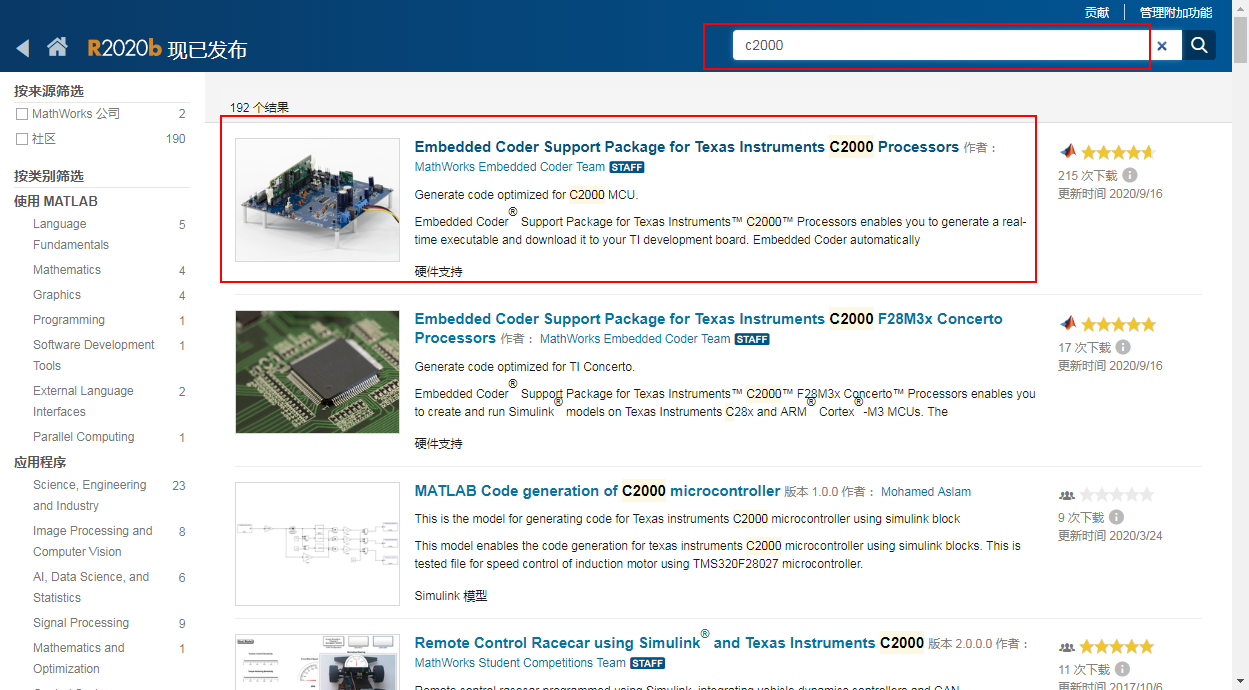Open Embedded Coder C2000 Processors title
The image size is (1249, 690).
pos(687,146)
